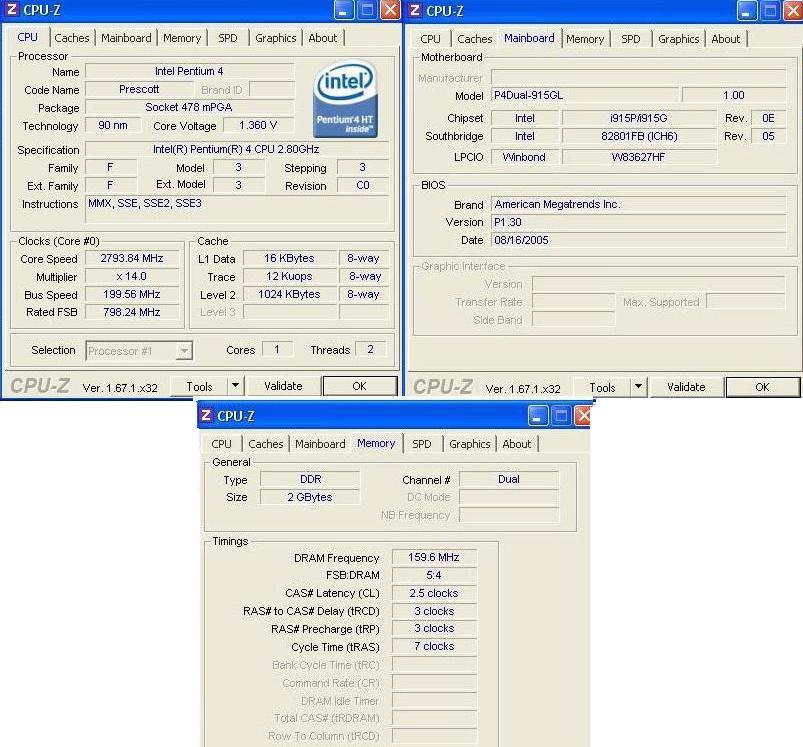Switch to Memory tab in Mainboard window
The image size is (803, 747).
tap(585, 39)
